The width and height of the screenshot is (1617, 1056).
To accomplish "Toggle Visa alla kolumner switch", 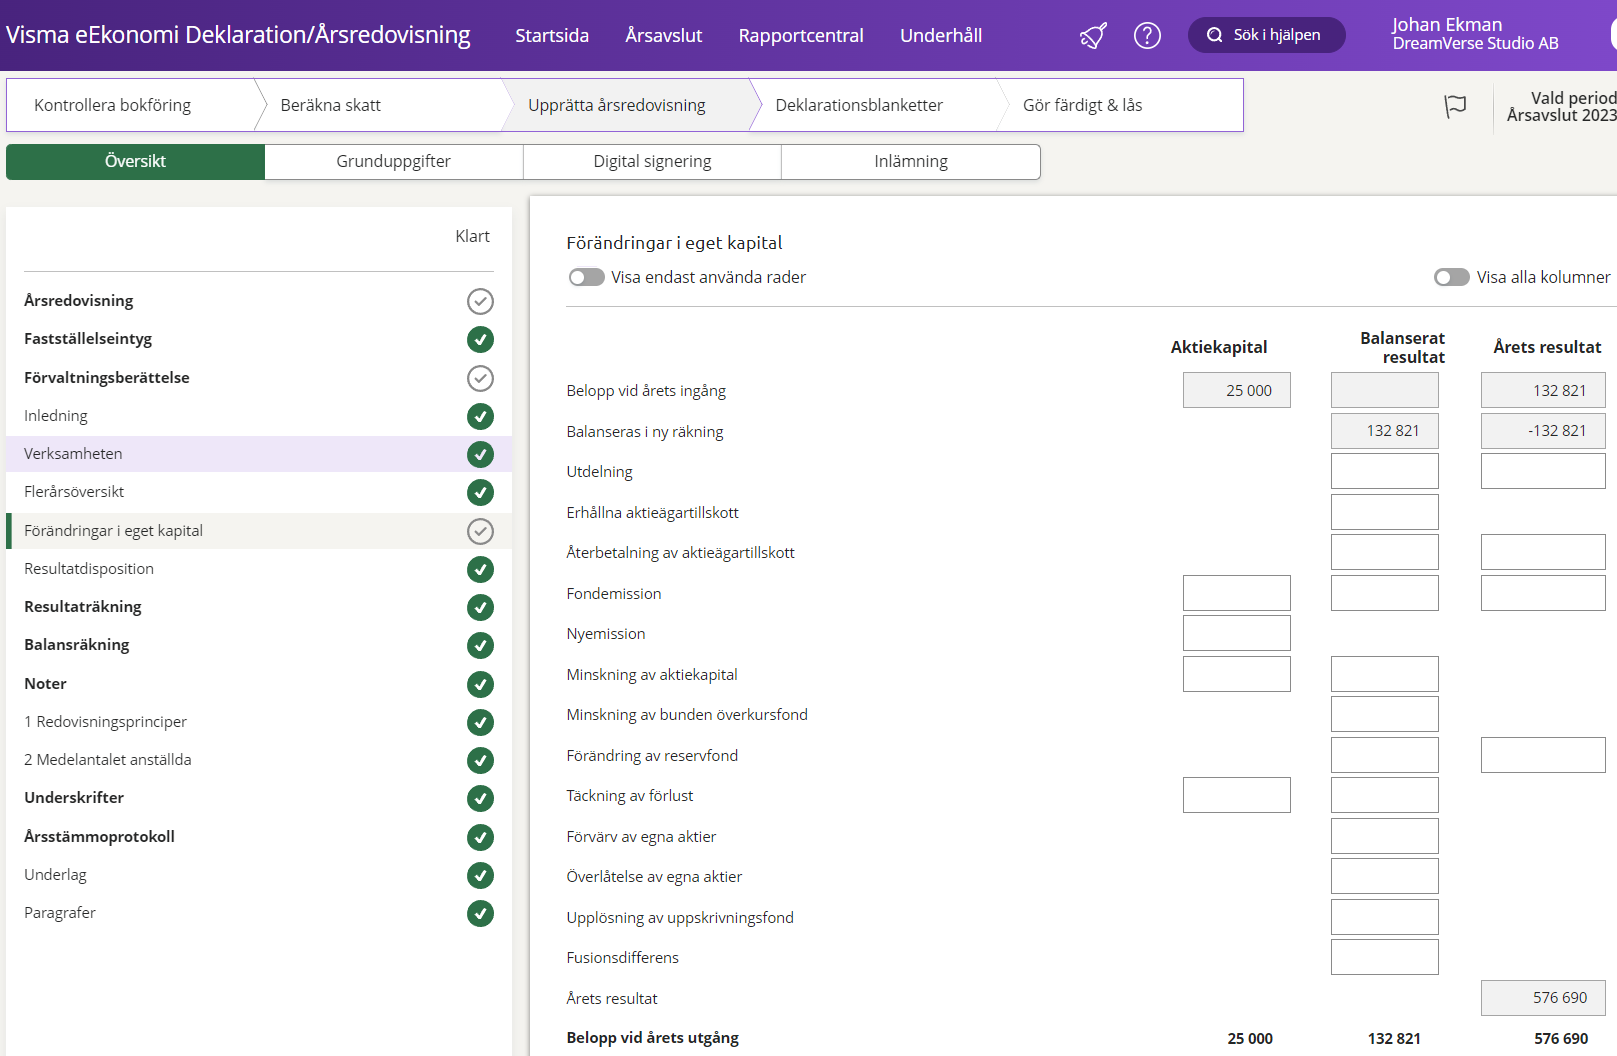I will pyautogui.click(x=1452, y=277).
